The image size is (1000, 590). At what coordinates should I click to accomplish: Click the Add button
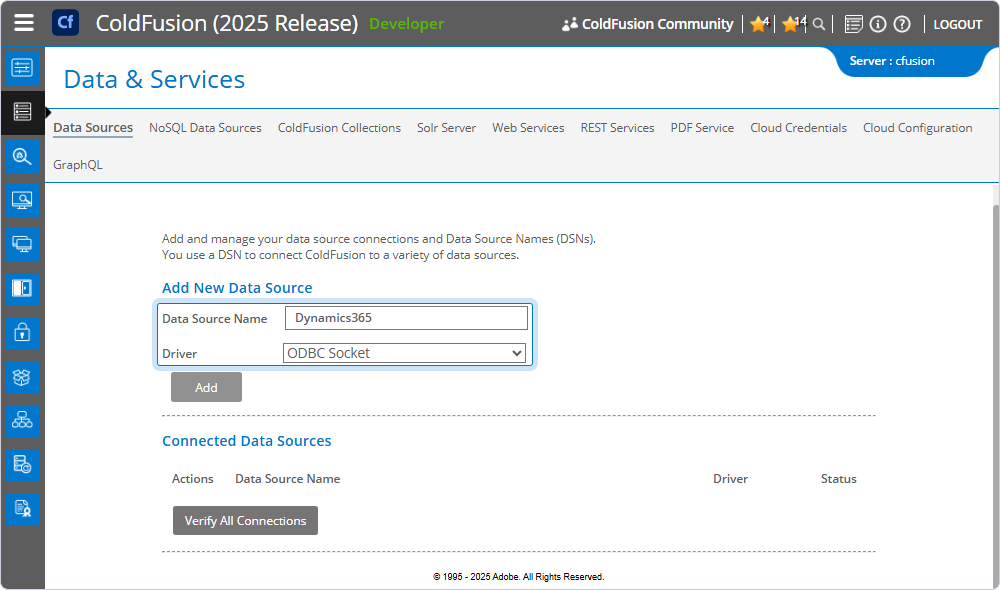[206, 387]
